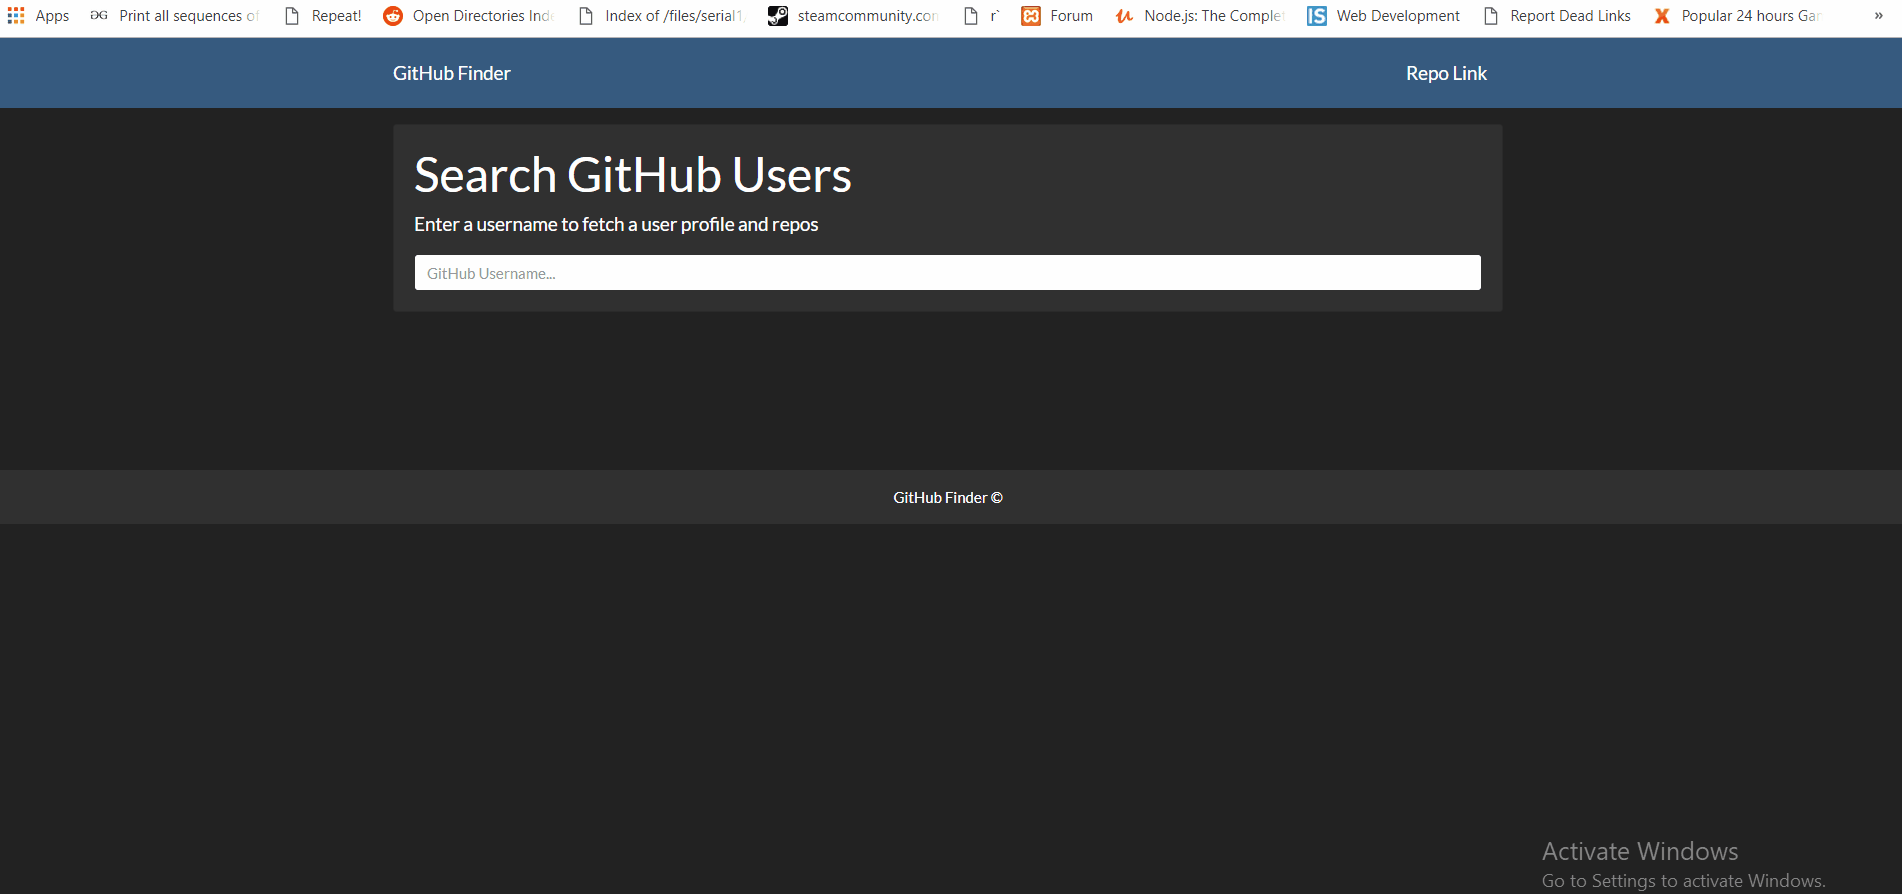Open the bookmark labeled r

tap(982, 16)
